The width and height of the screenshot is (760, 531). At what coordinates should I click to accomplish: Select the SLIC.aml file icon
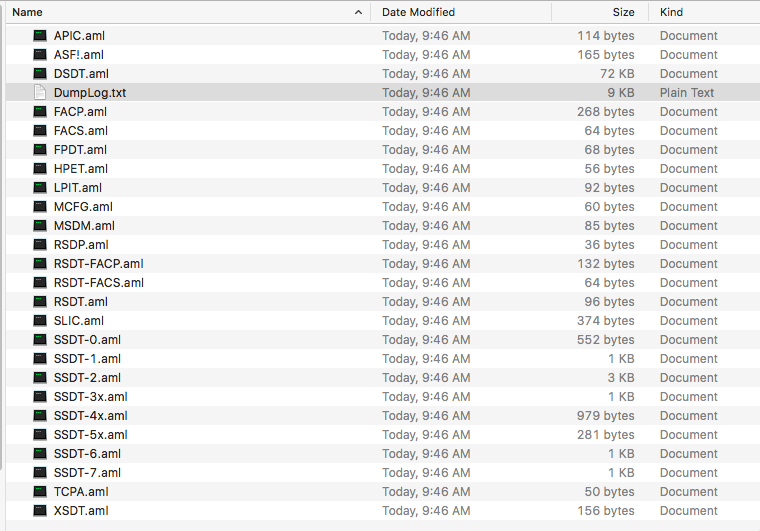coord(40,321)
